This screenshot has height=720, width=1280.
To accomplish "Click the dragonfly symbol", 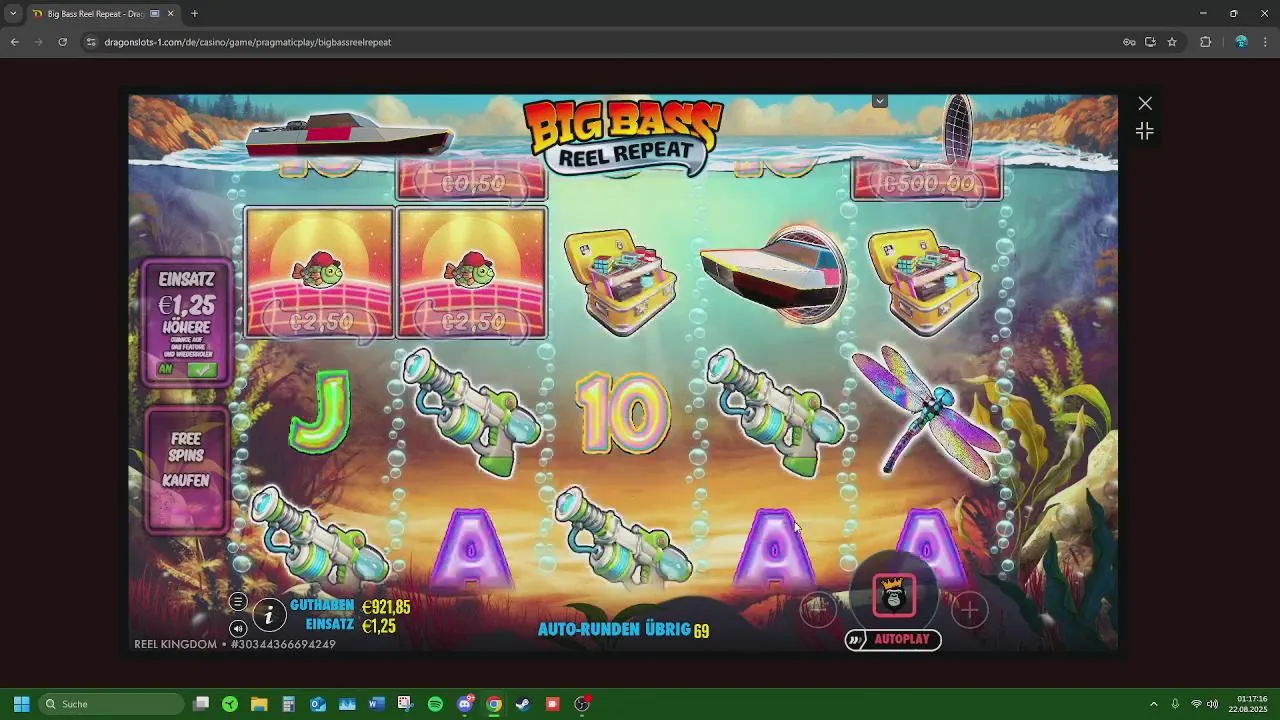I will click(926, 411).
